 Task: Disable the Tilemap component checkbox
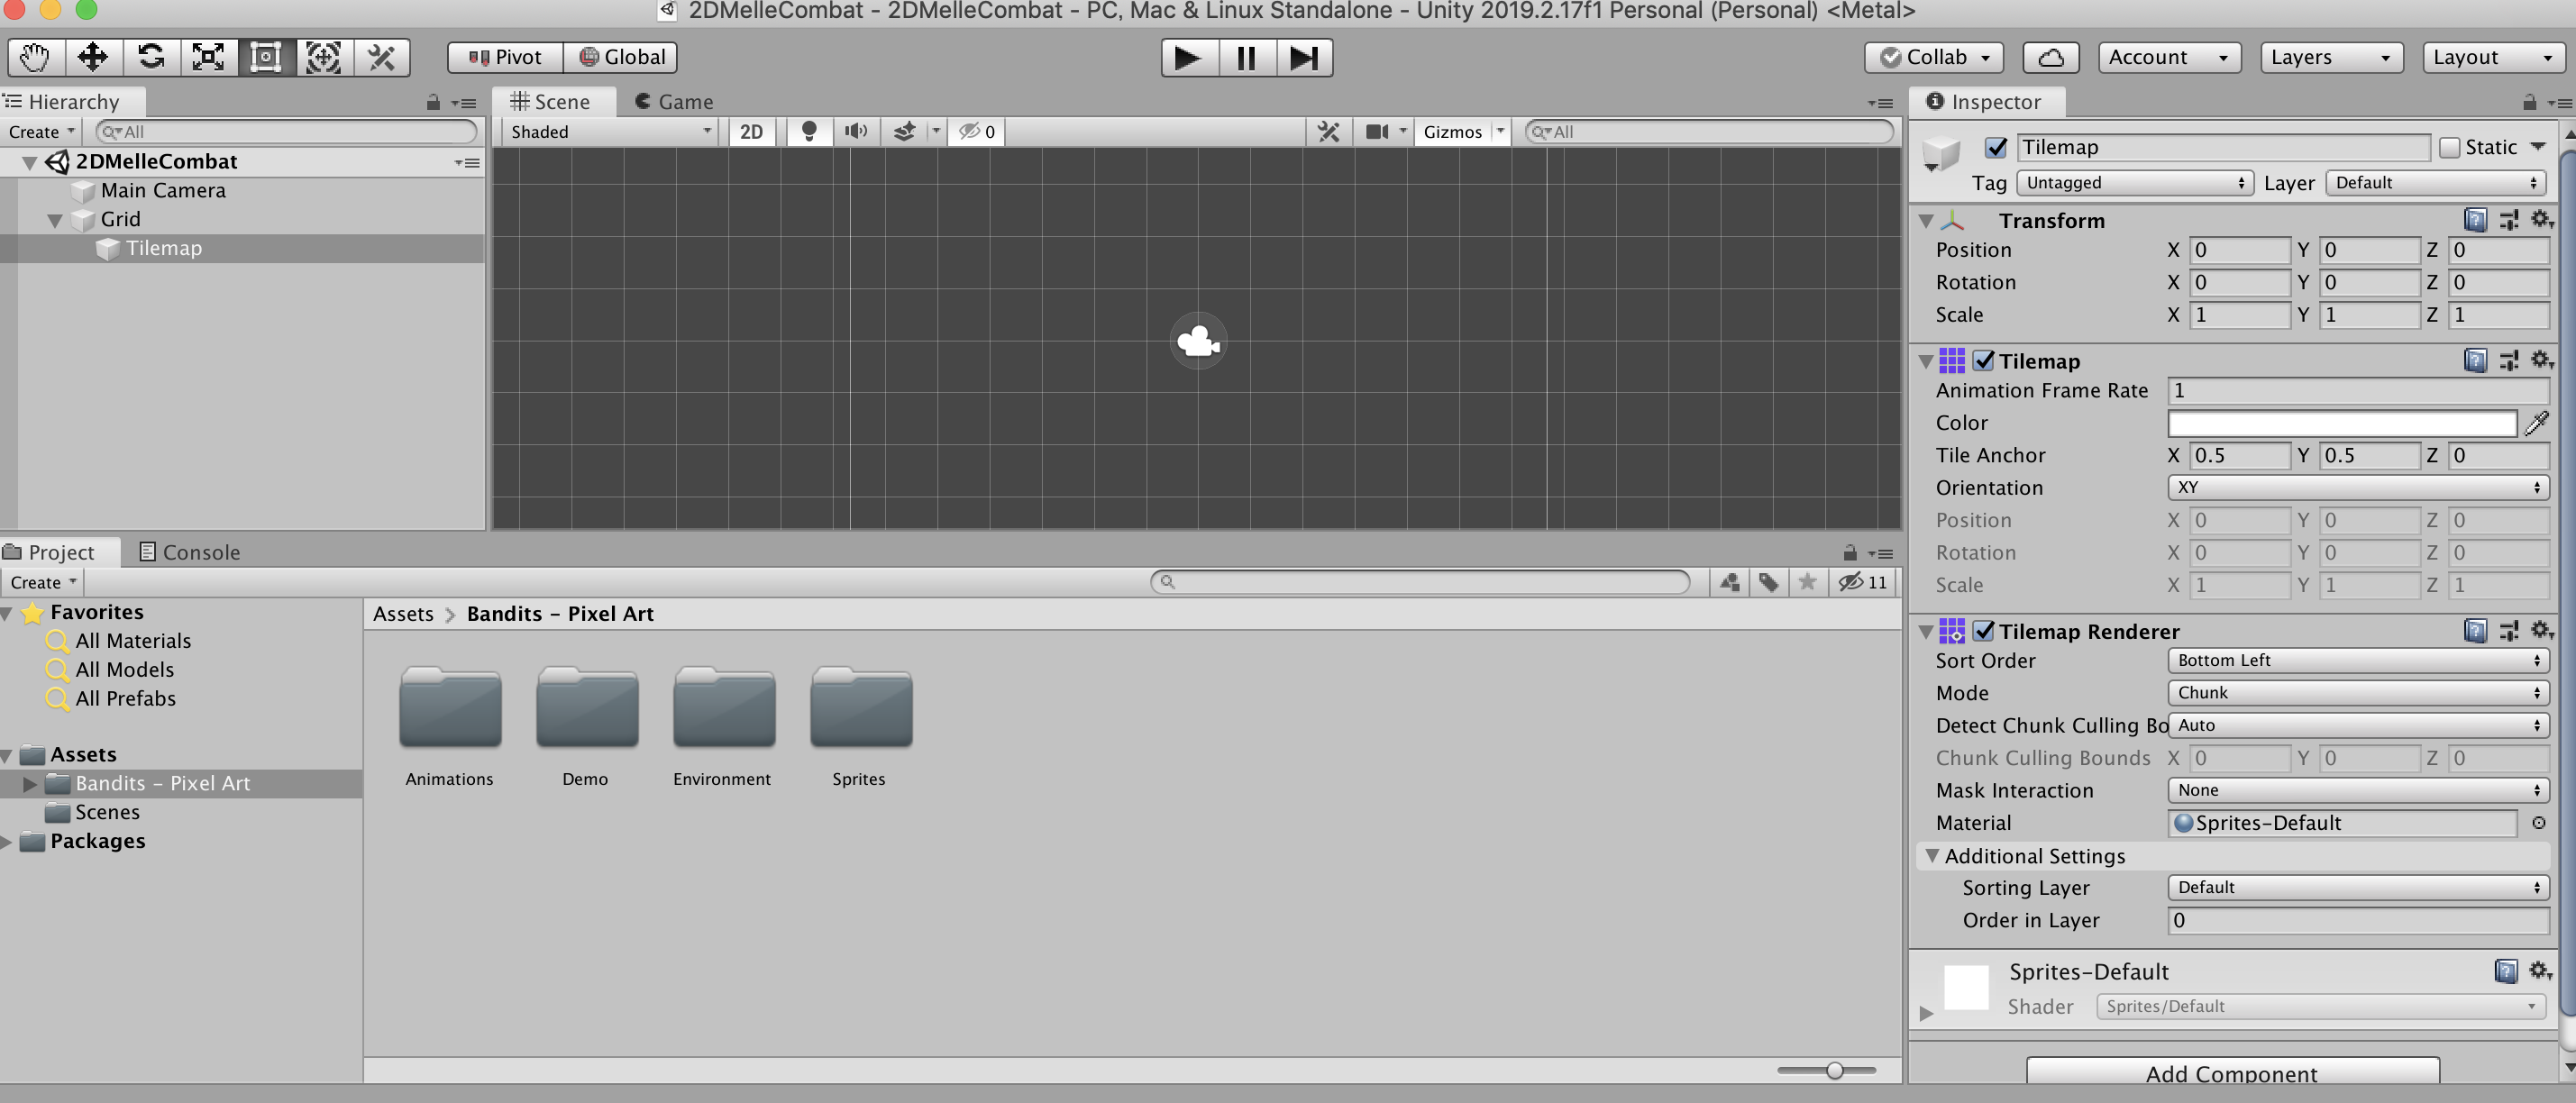1984,361
